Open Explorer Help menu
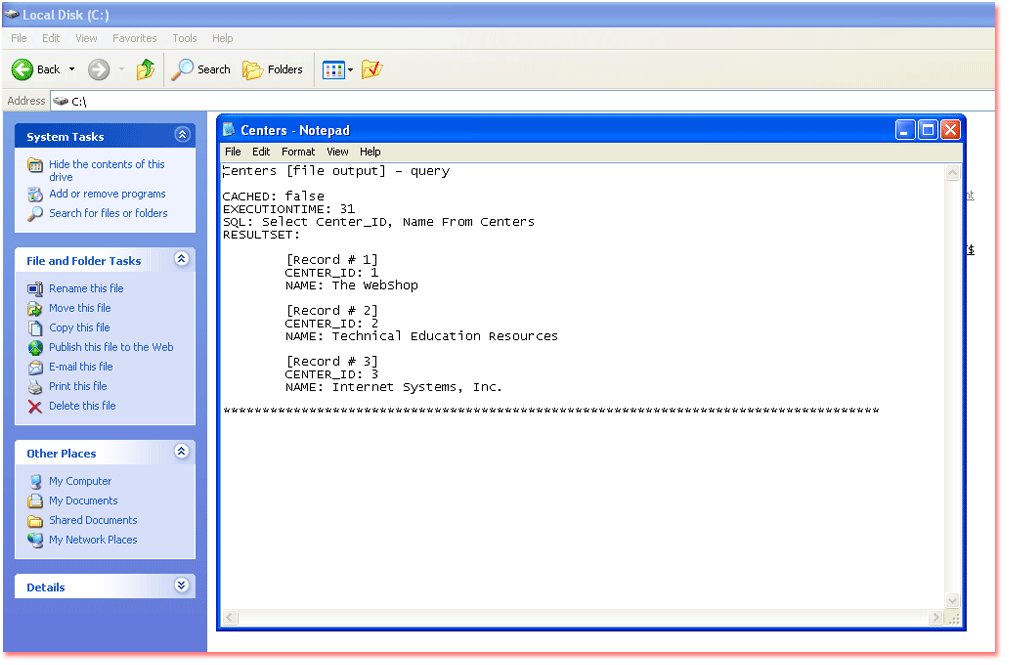The image size is (1016, 665). [222, 38]
